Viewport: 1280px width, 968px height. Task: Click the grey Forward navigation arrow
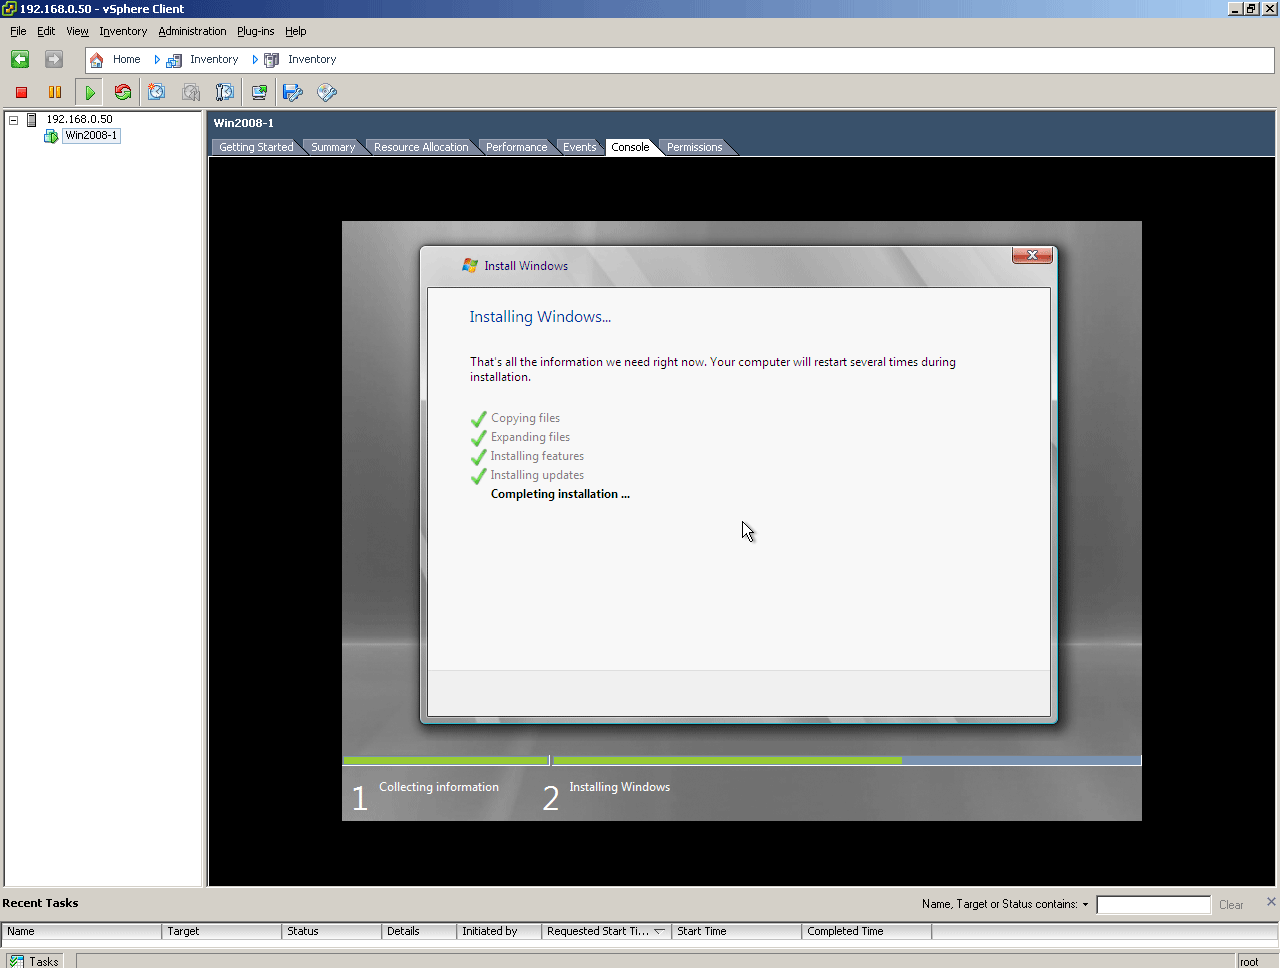[54, 60]
